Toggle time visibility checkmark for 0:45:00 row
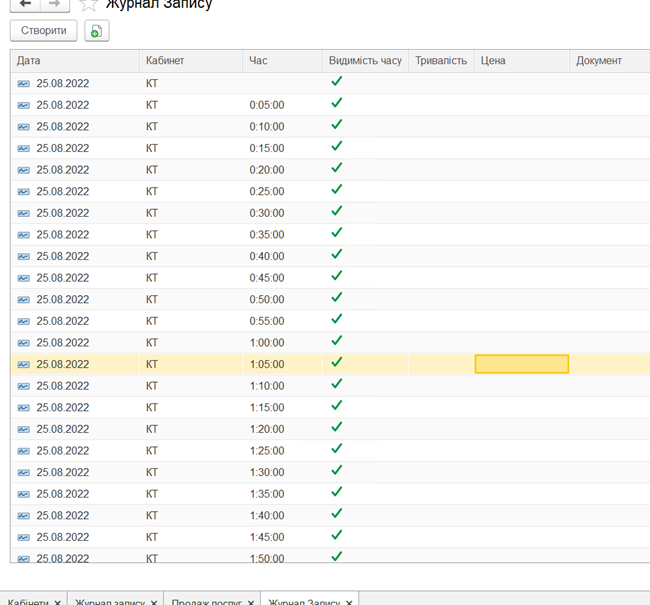This screenshot has height=605, width=650. tap(337, 277)
